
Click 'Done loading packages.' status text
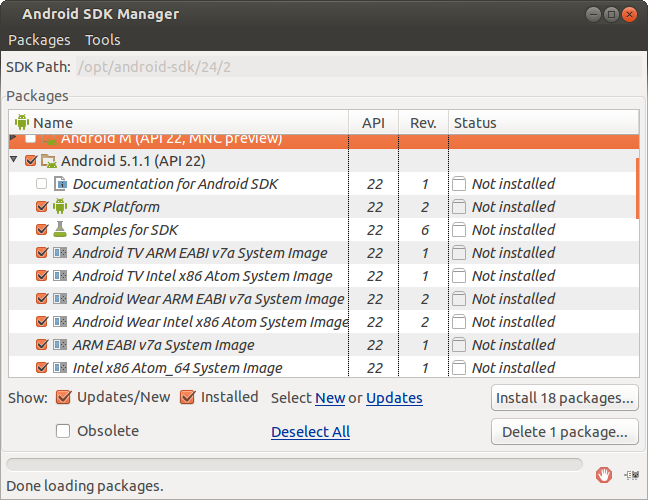(85, 486)
